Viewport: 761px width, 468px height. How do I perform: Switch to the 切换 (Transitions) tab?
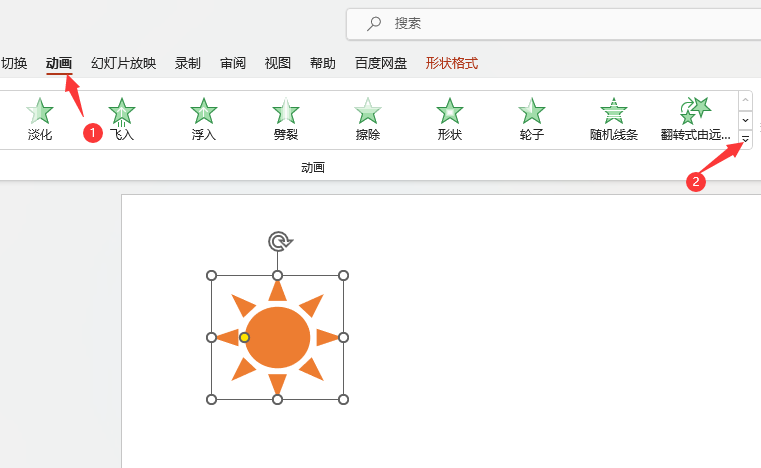[x=14, y=63]
